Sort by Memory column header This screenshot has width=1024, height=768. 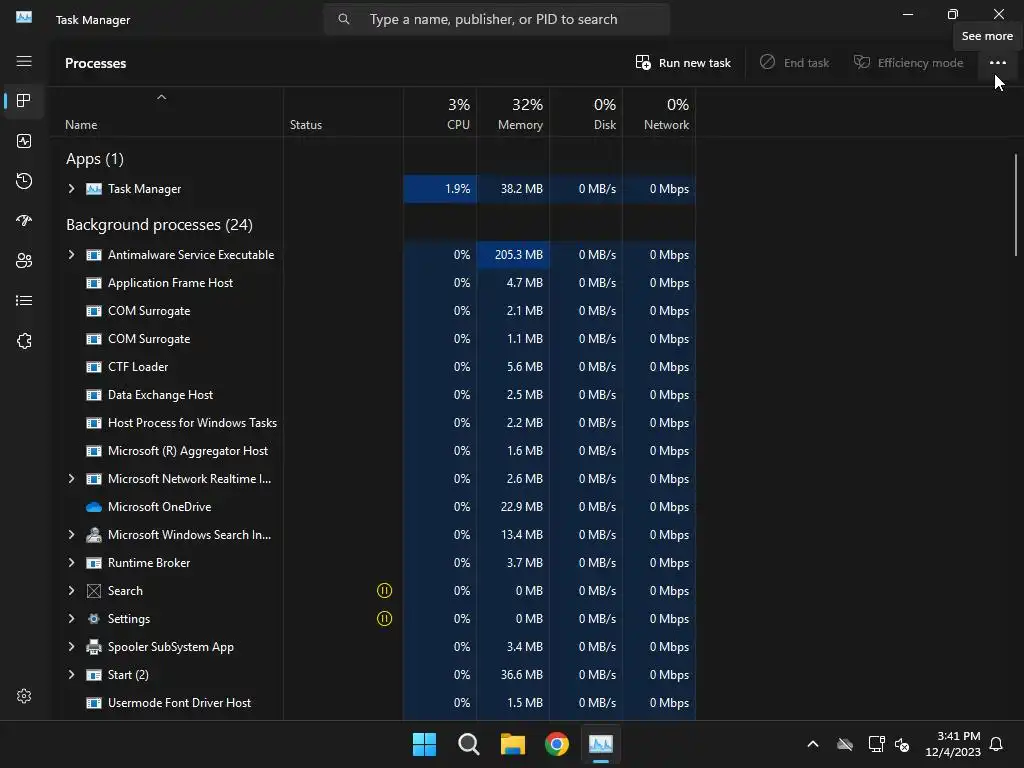coord(513,113)
